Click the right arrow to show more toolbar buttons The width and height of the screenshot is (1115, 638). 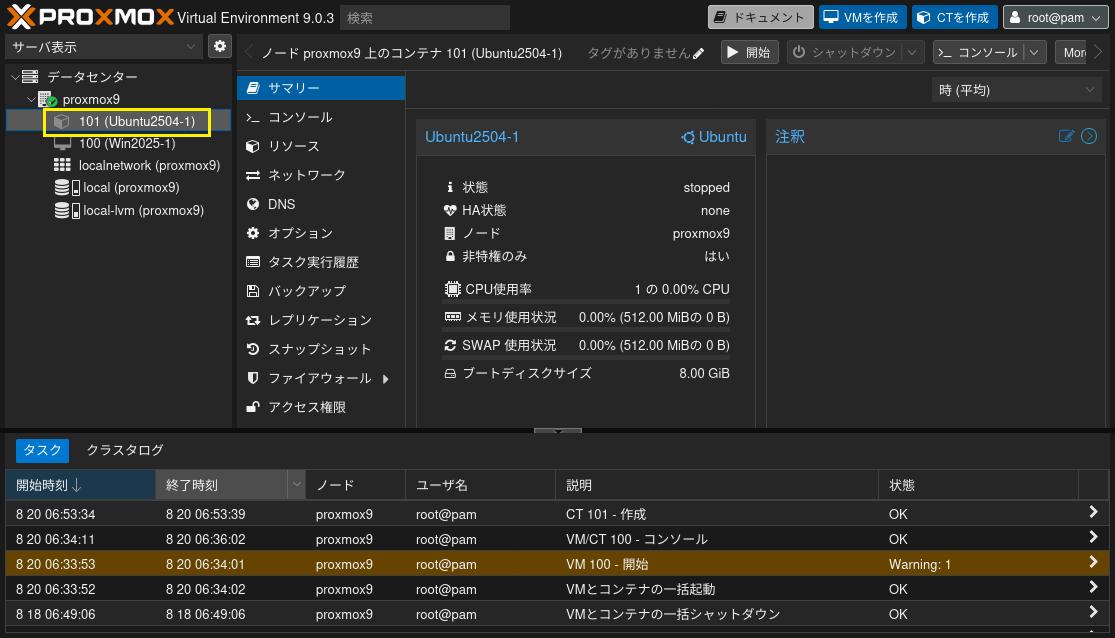pyautogui.click(x=1098, y=53)
